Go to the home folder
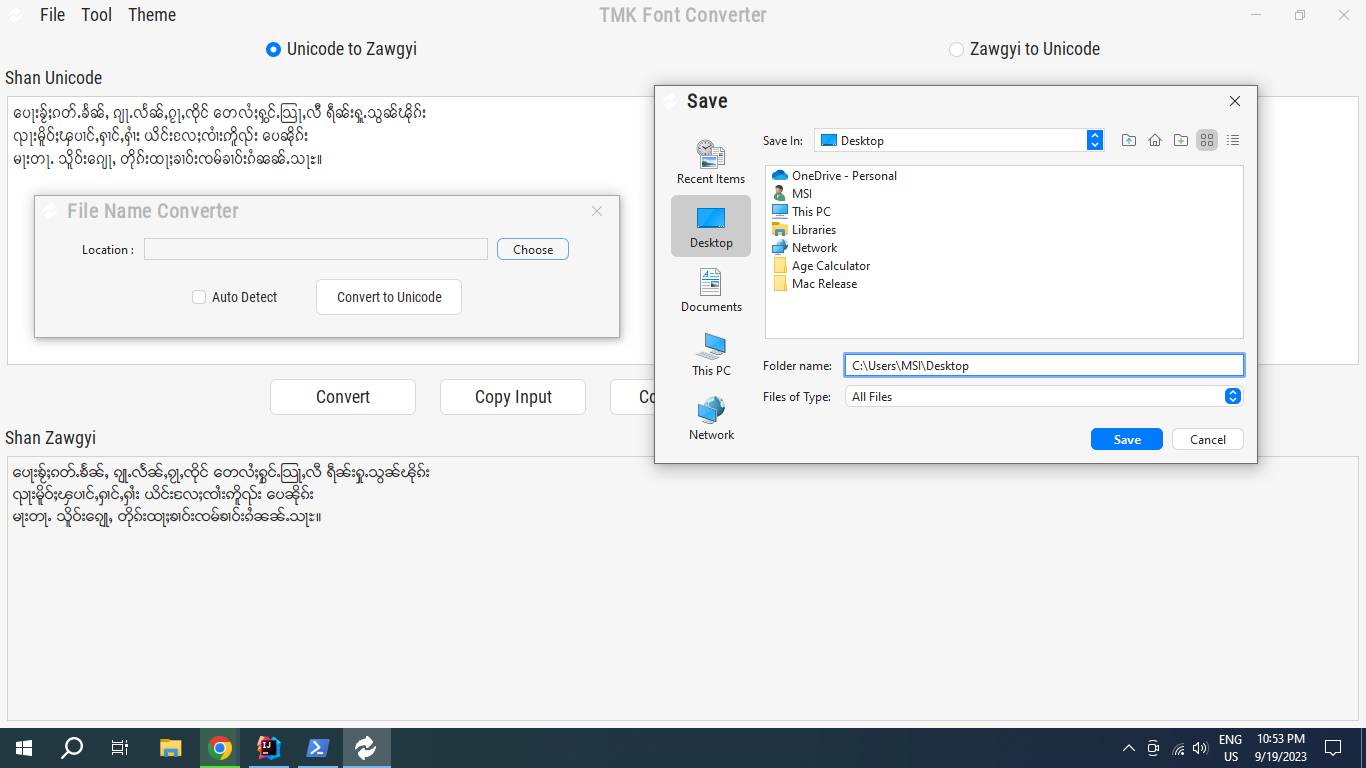This screenshot has height=768, width=1366. point(1155,140)
